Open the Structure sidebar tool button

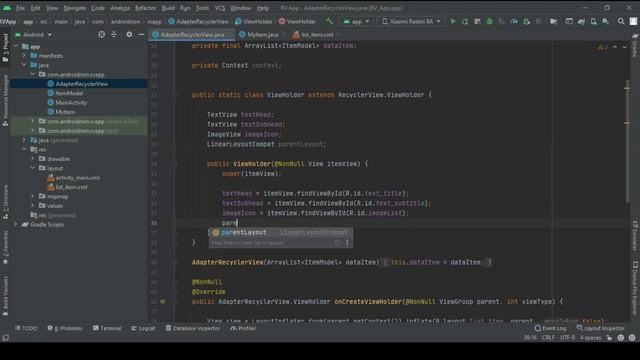[5, 202]
